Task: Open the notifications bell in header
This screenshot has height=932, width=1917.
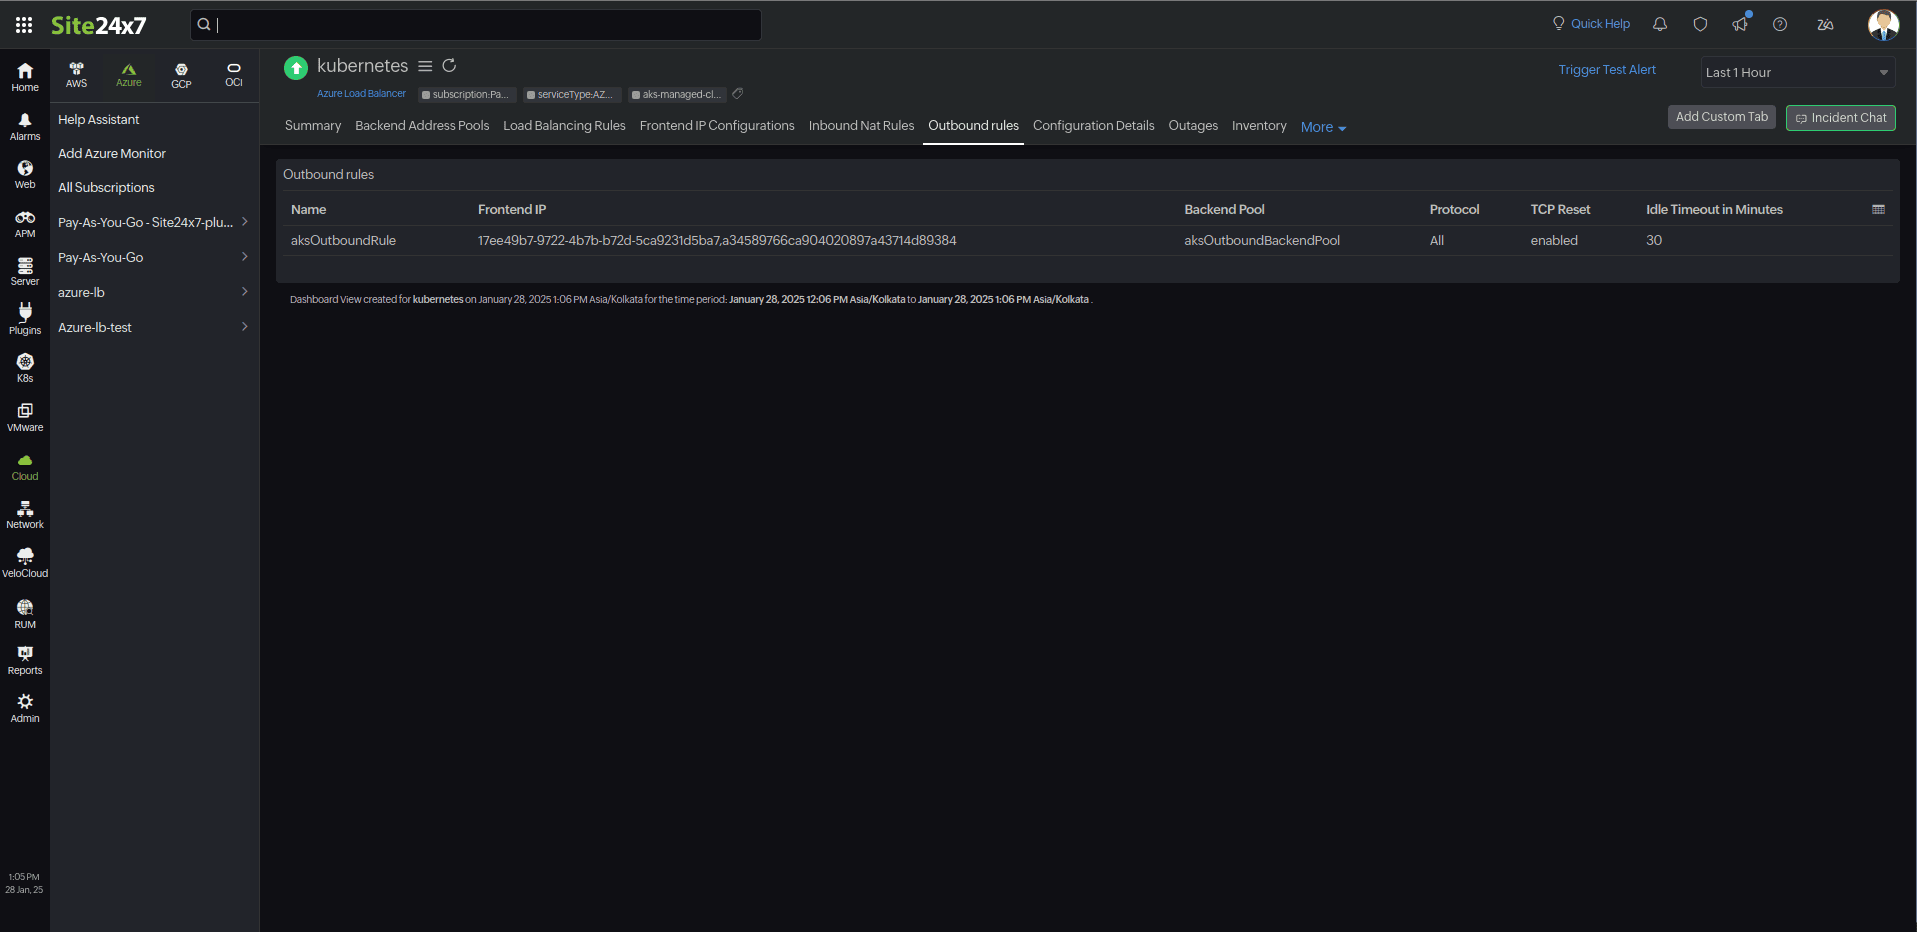Action: pyautogui.click(x=1660, y=24)
